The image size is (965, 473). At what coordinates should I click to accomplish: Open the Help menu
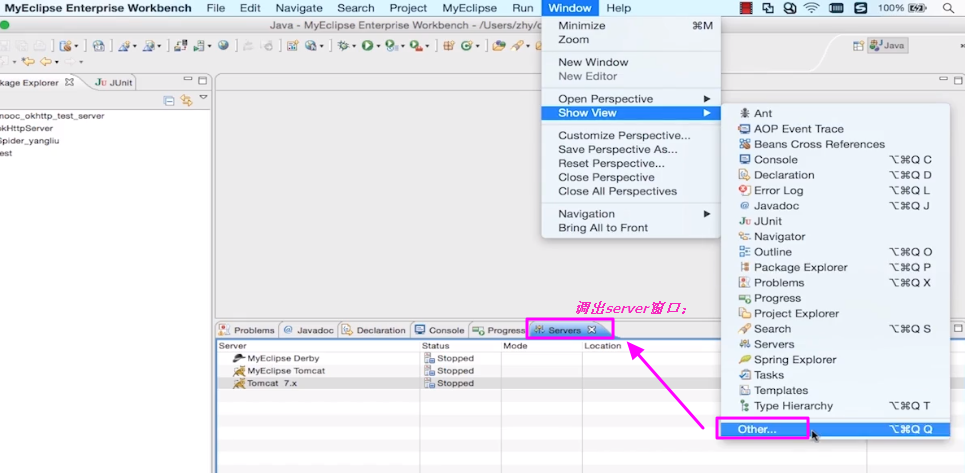pos(619,8)
